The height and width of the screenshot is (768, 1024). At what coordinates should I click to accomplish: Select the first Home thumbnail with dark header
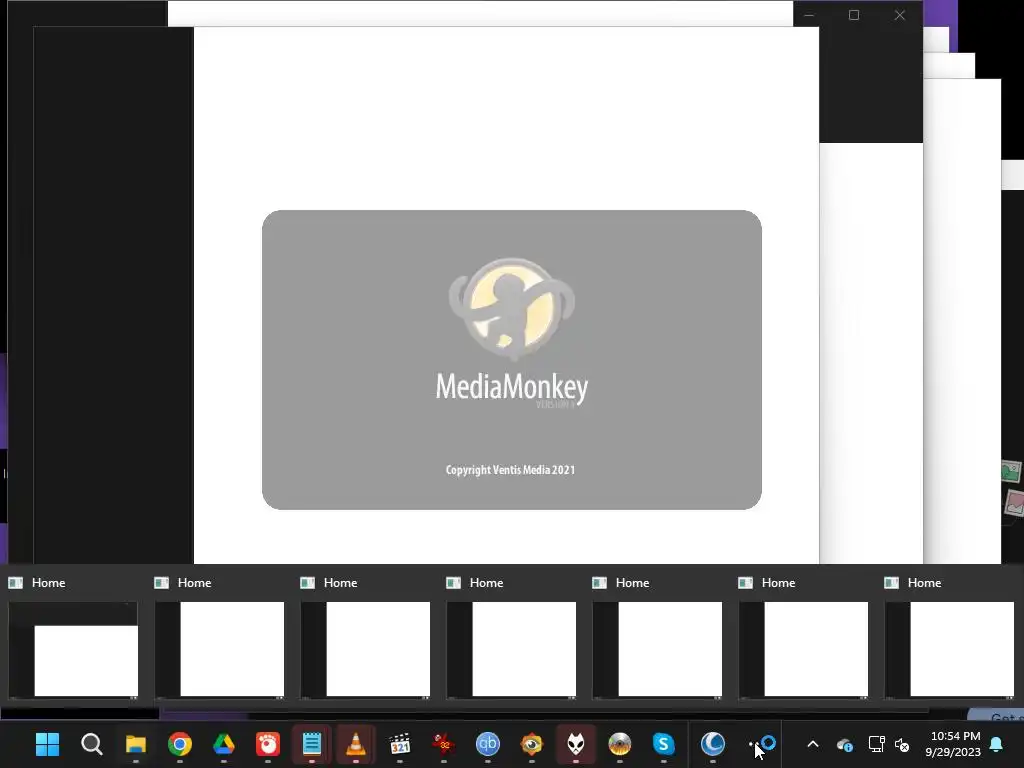coord(73,649)
